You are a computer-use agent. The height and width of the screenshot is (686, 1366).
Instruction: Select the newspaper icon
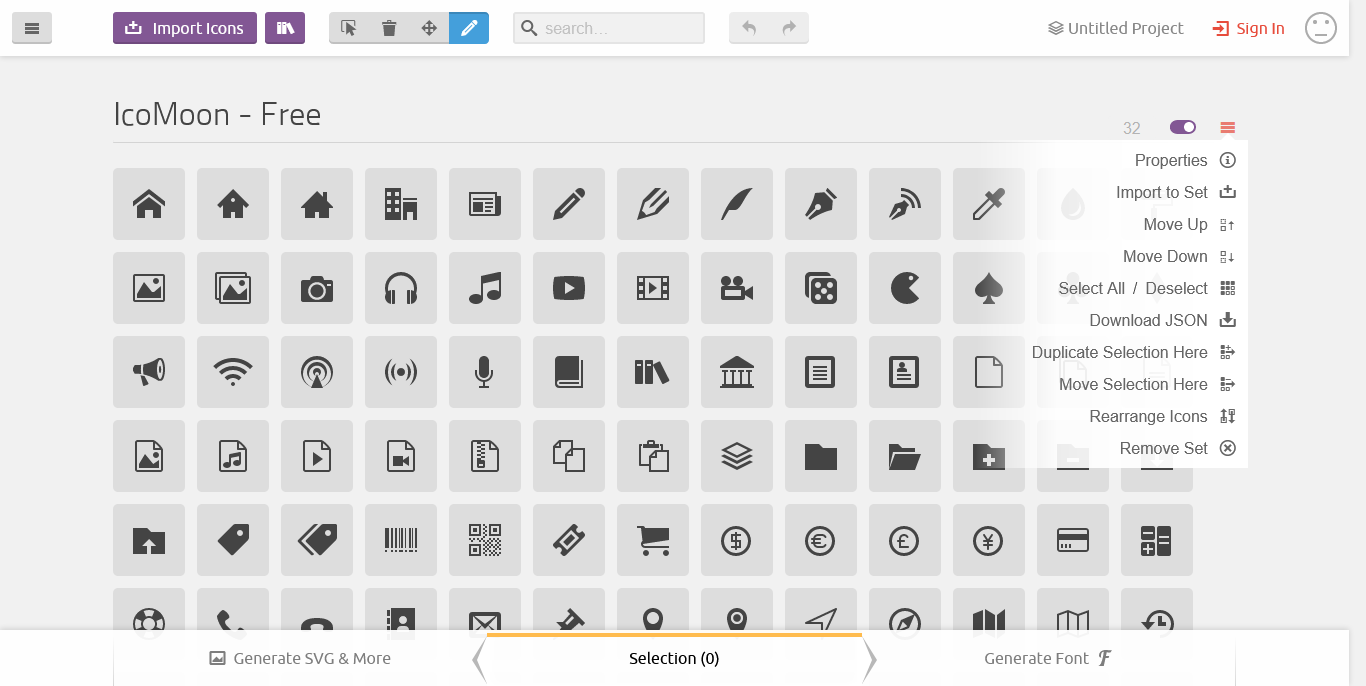coord(485,204)
